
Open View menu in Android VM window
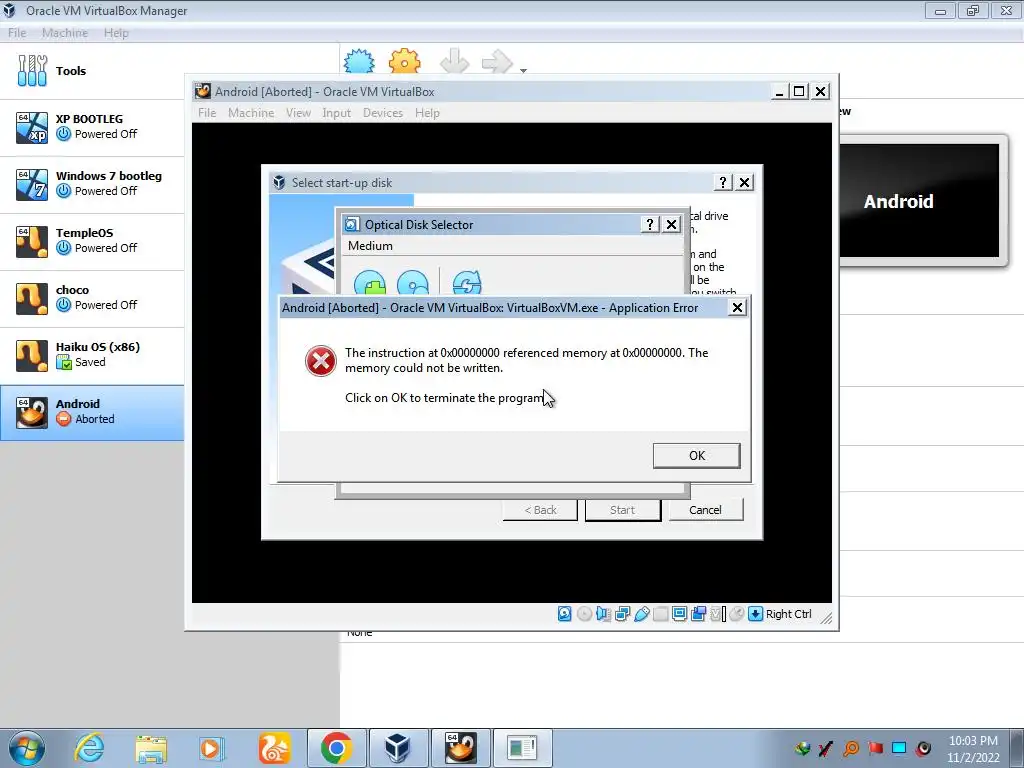click(x=298, y=113)
